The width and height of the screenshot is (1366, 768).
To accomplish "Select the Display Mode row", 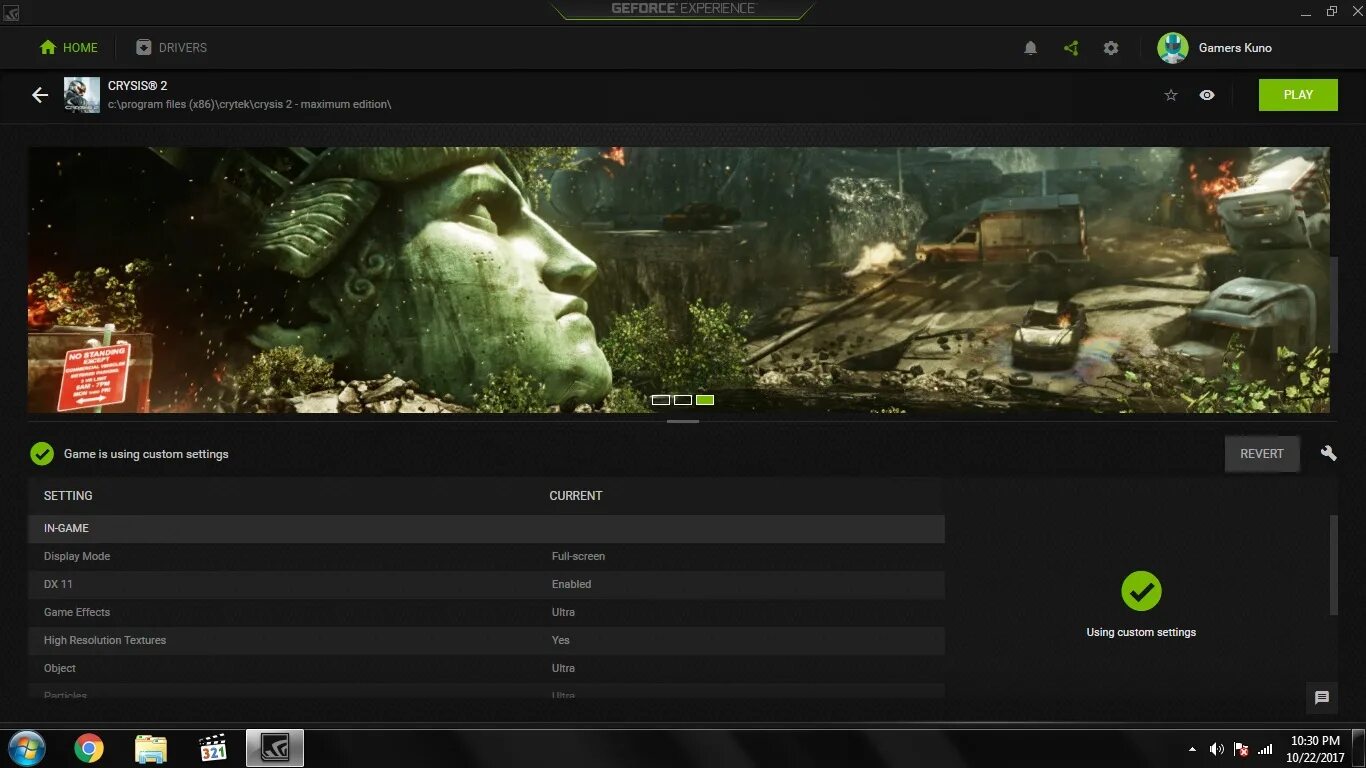I will [486, 556].
